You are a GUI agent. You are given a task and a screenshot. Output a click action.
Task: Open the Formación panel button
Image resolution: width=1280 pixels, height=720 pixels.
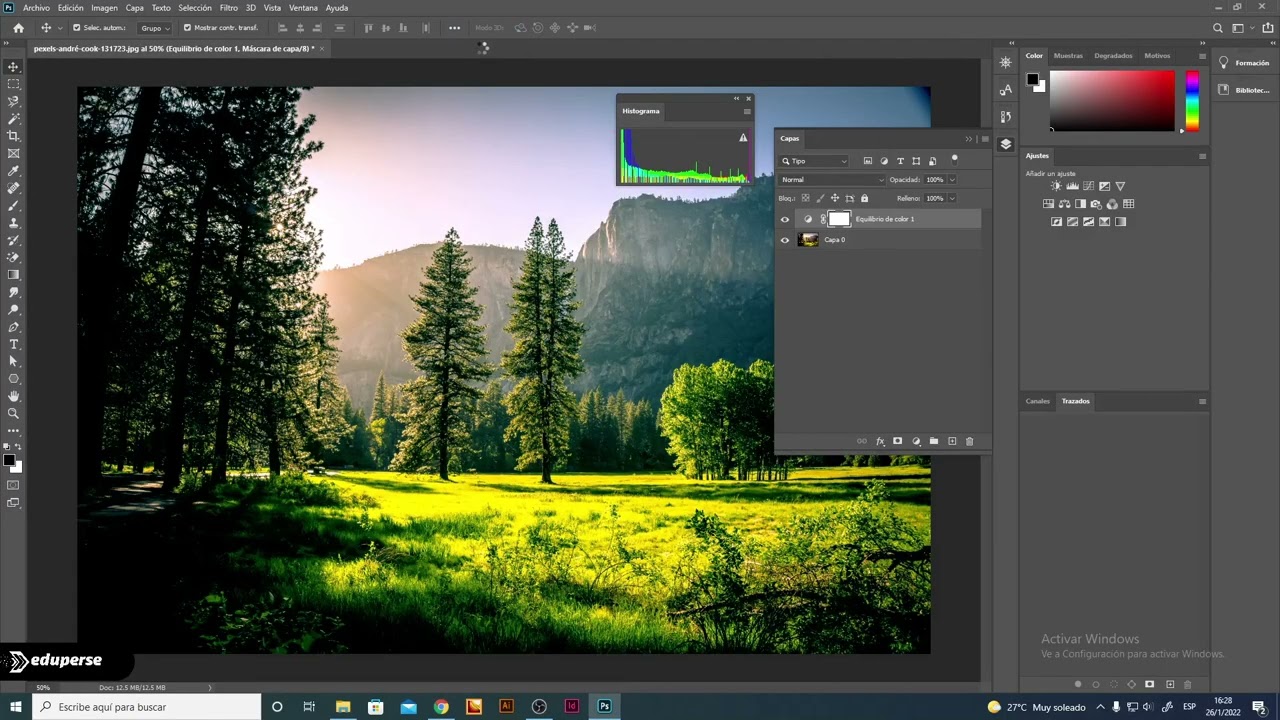[1244, 63]
